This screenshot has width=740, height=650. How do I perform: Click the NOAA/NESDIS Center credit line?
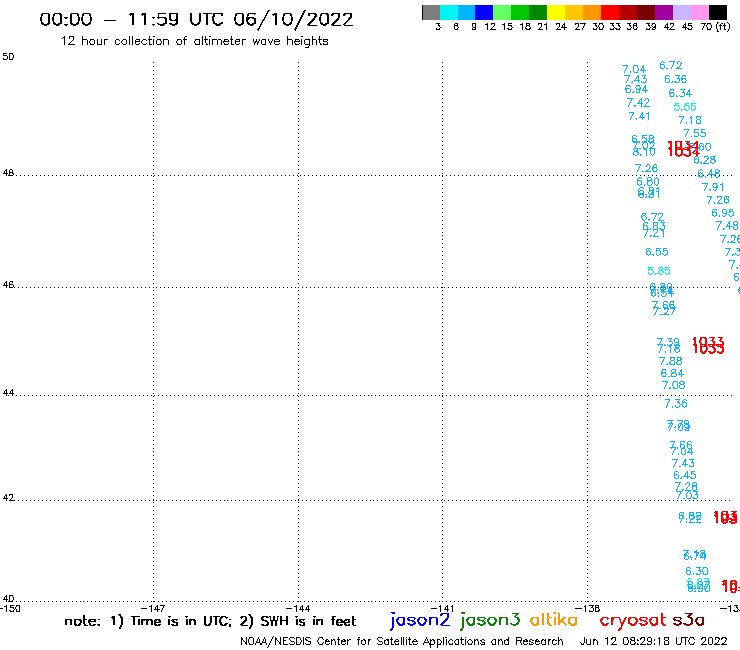pos(402,641)
